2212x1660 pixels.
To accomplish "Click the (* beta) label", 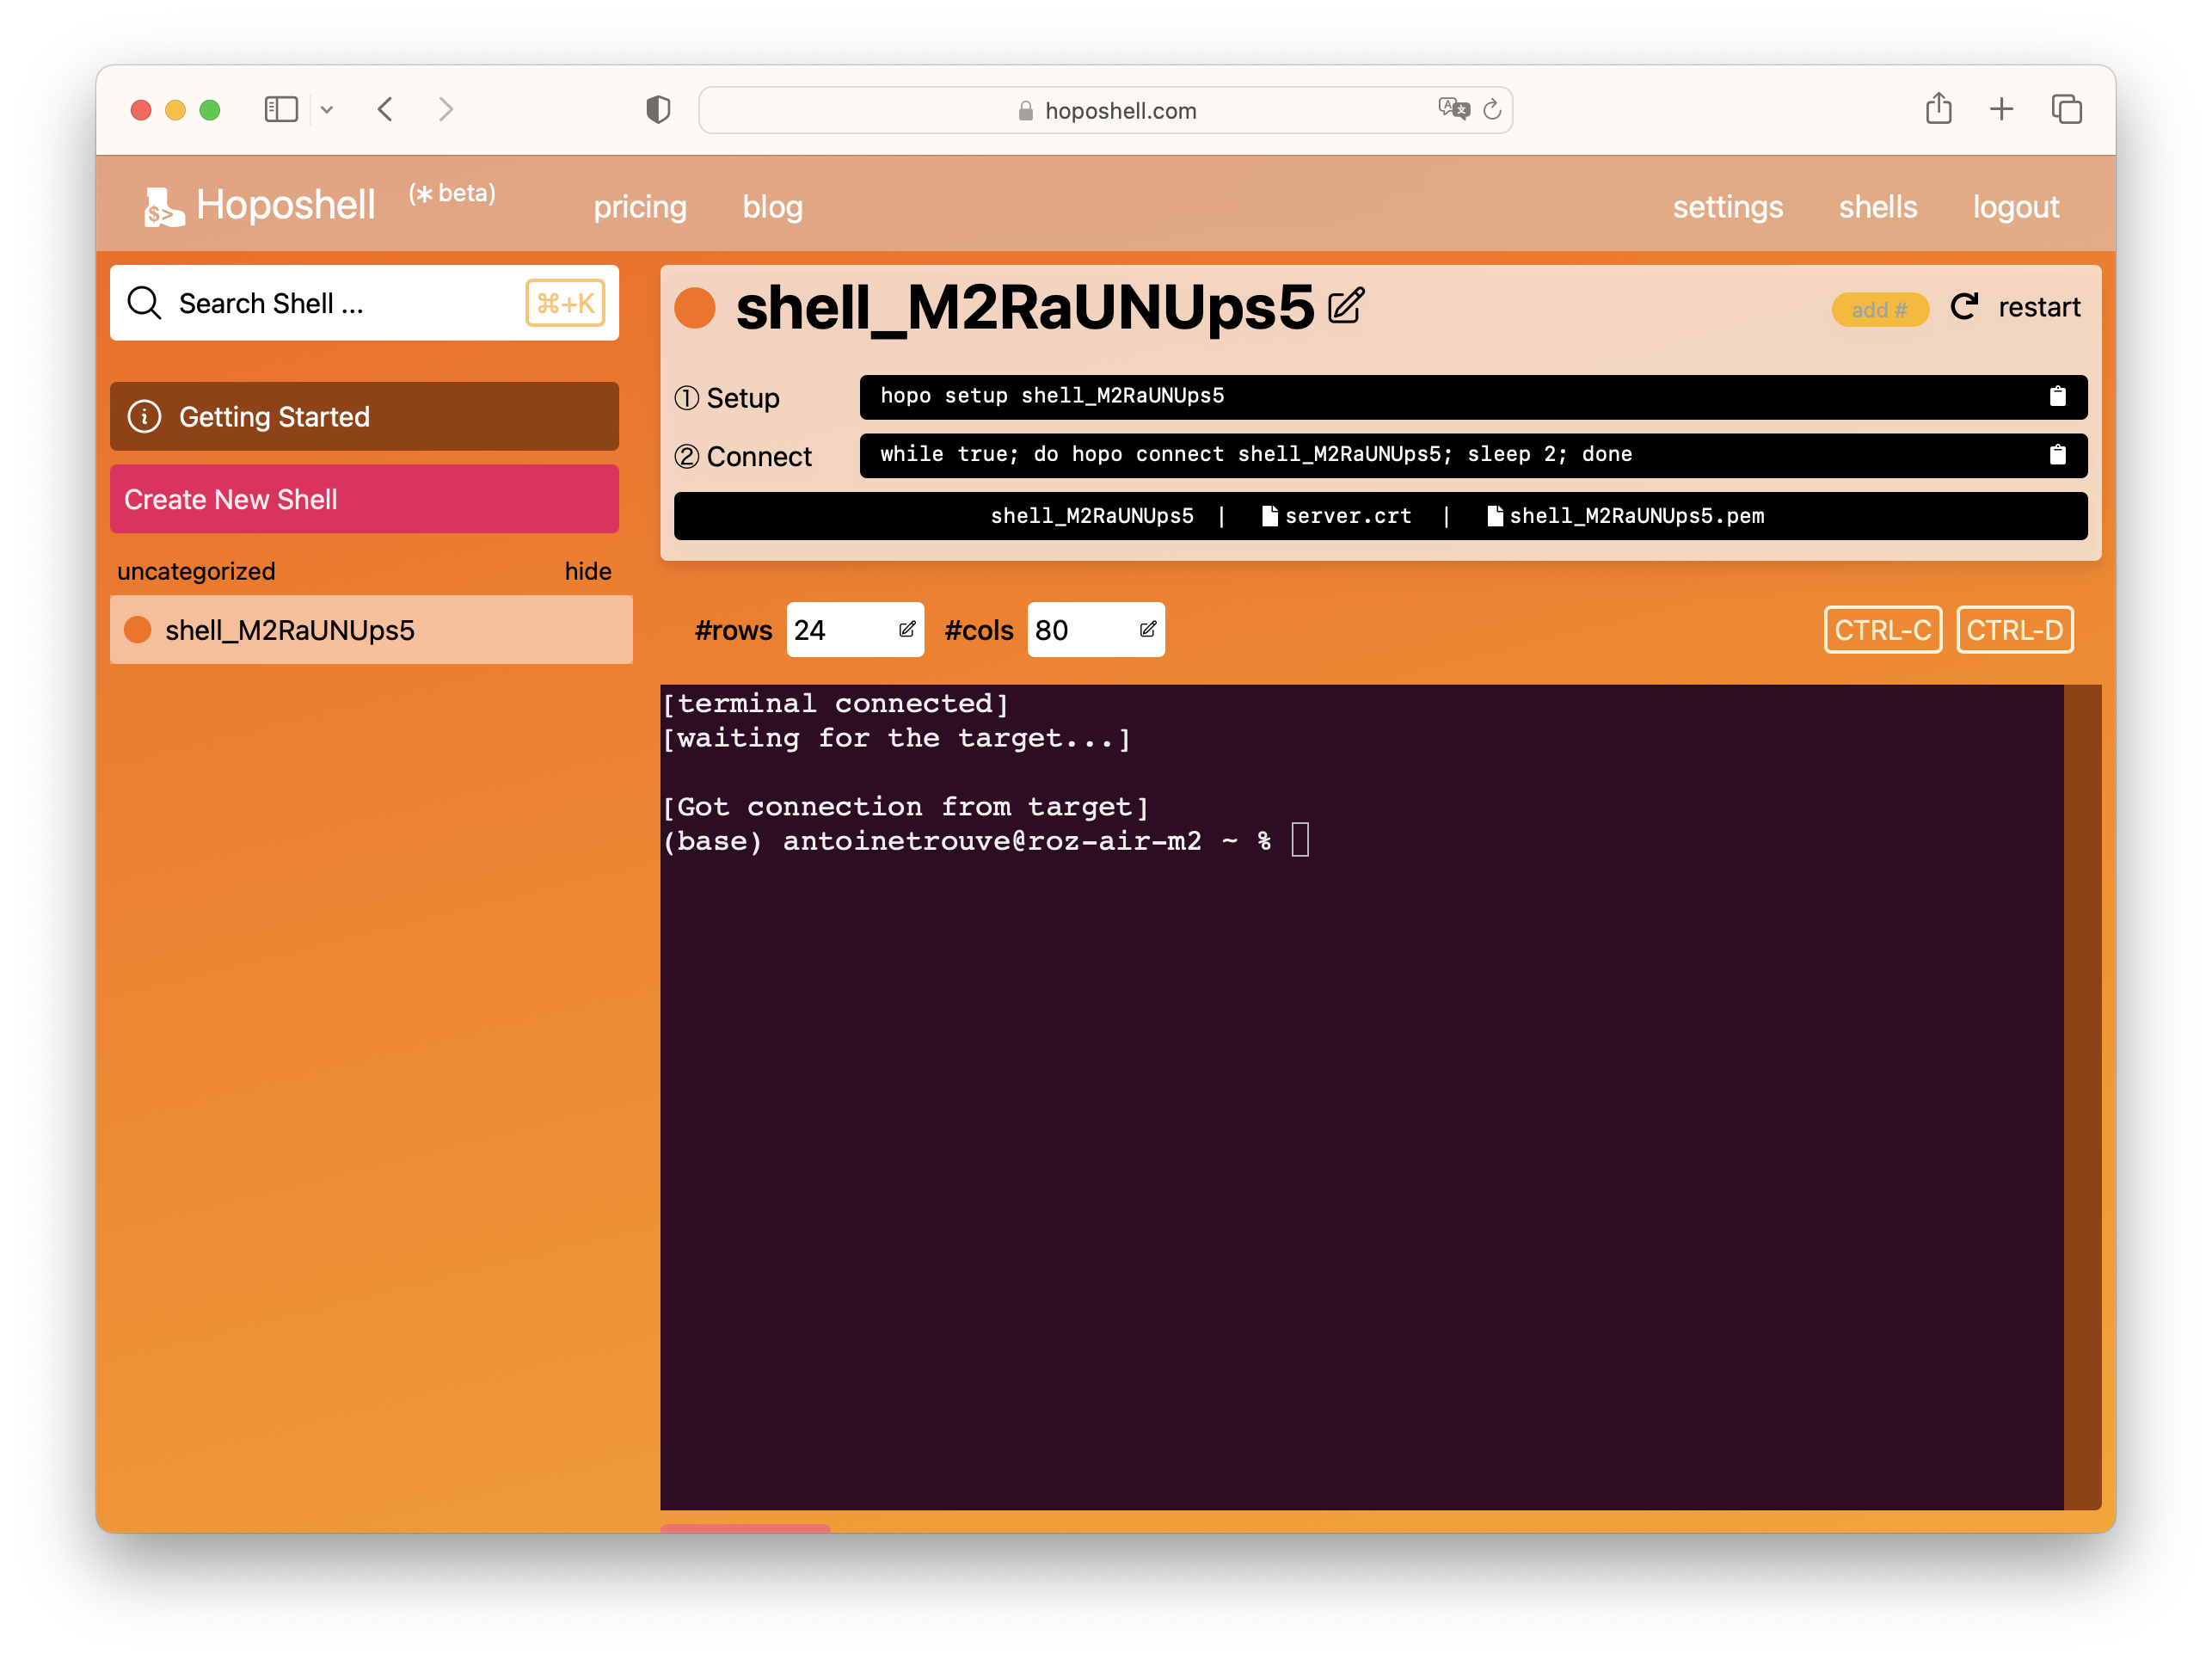I will [x=452, y=193].
